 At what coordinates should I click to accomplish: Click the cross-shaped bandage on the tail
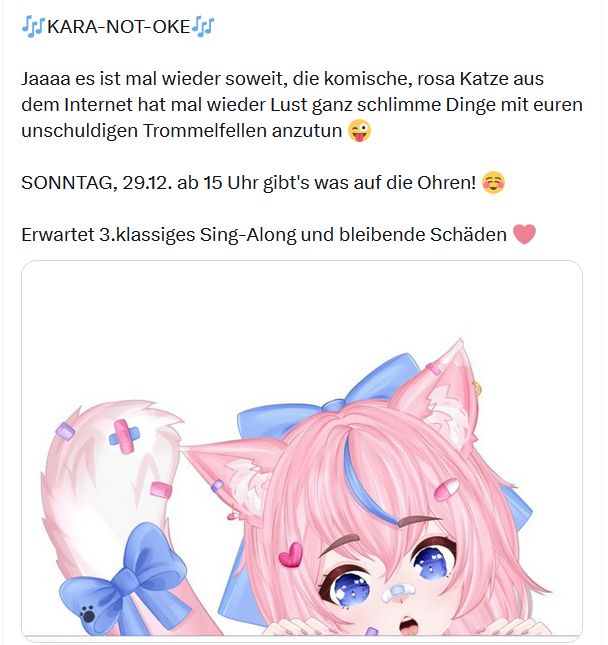point(124,436)
